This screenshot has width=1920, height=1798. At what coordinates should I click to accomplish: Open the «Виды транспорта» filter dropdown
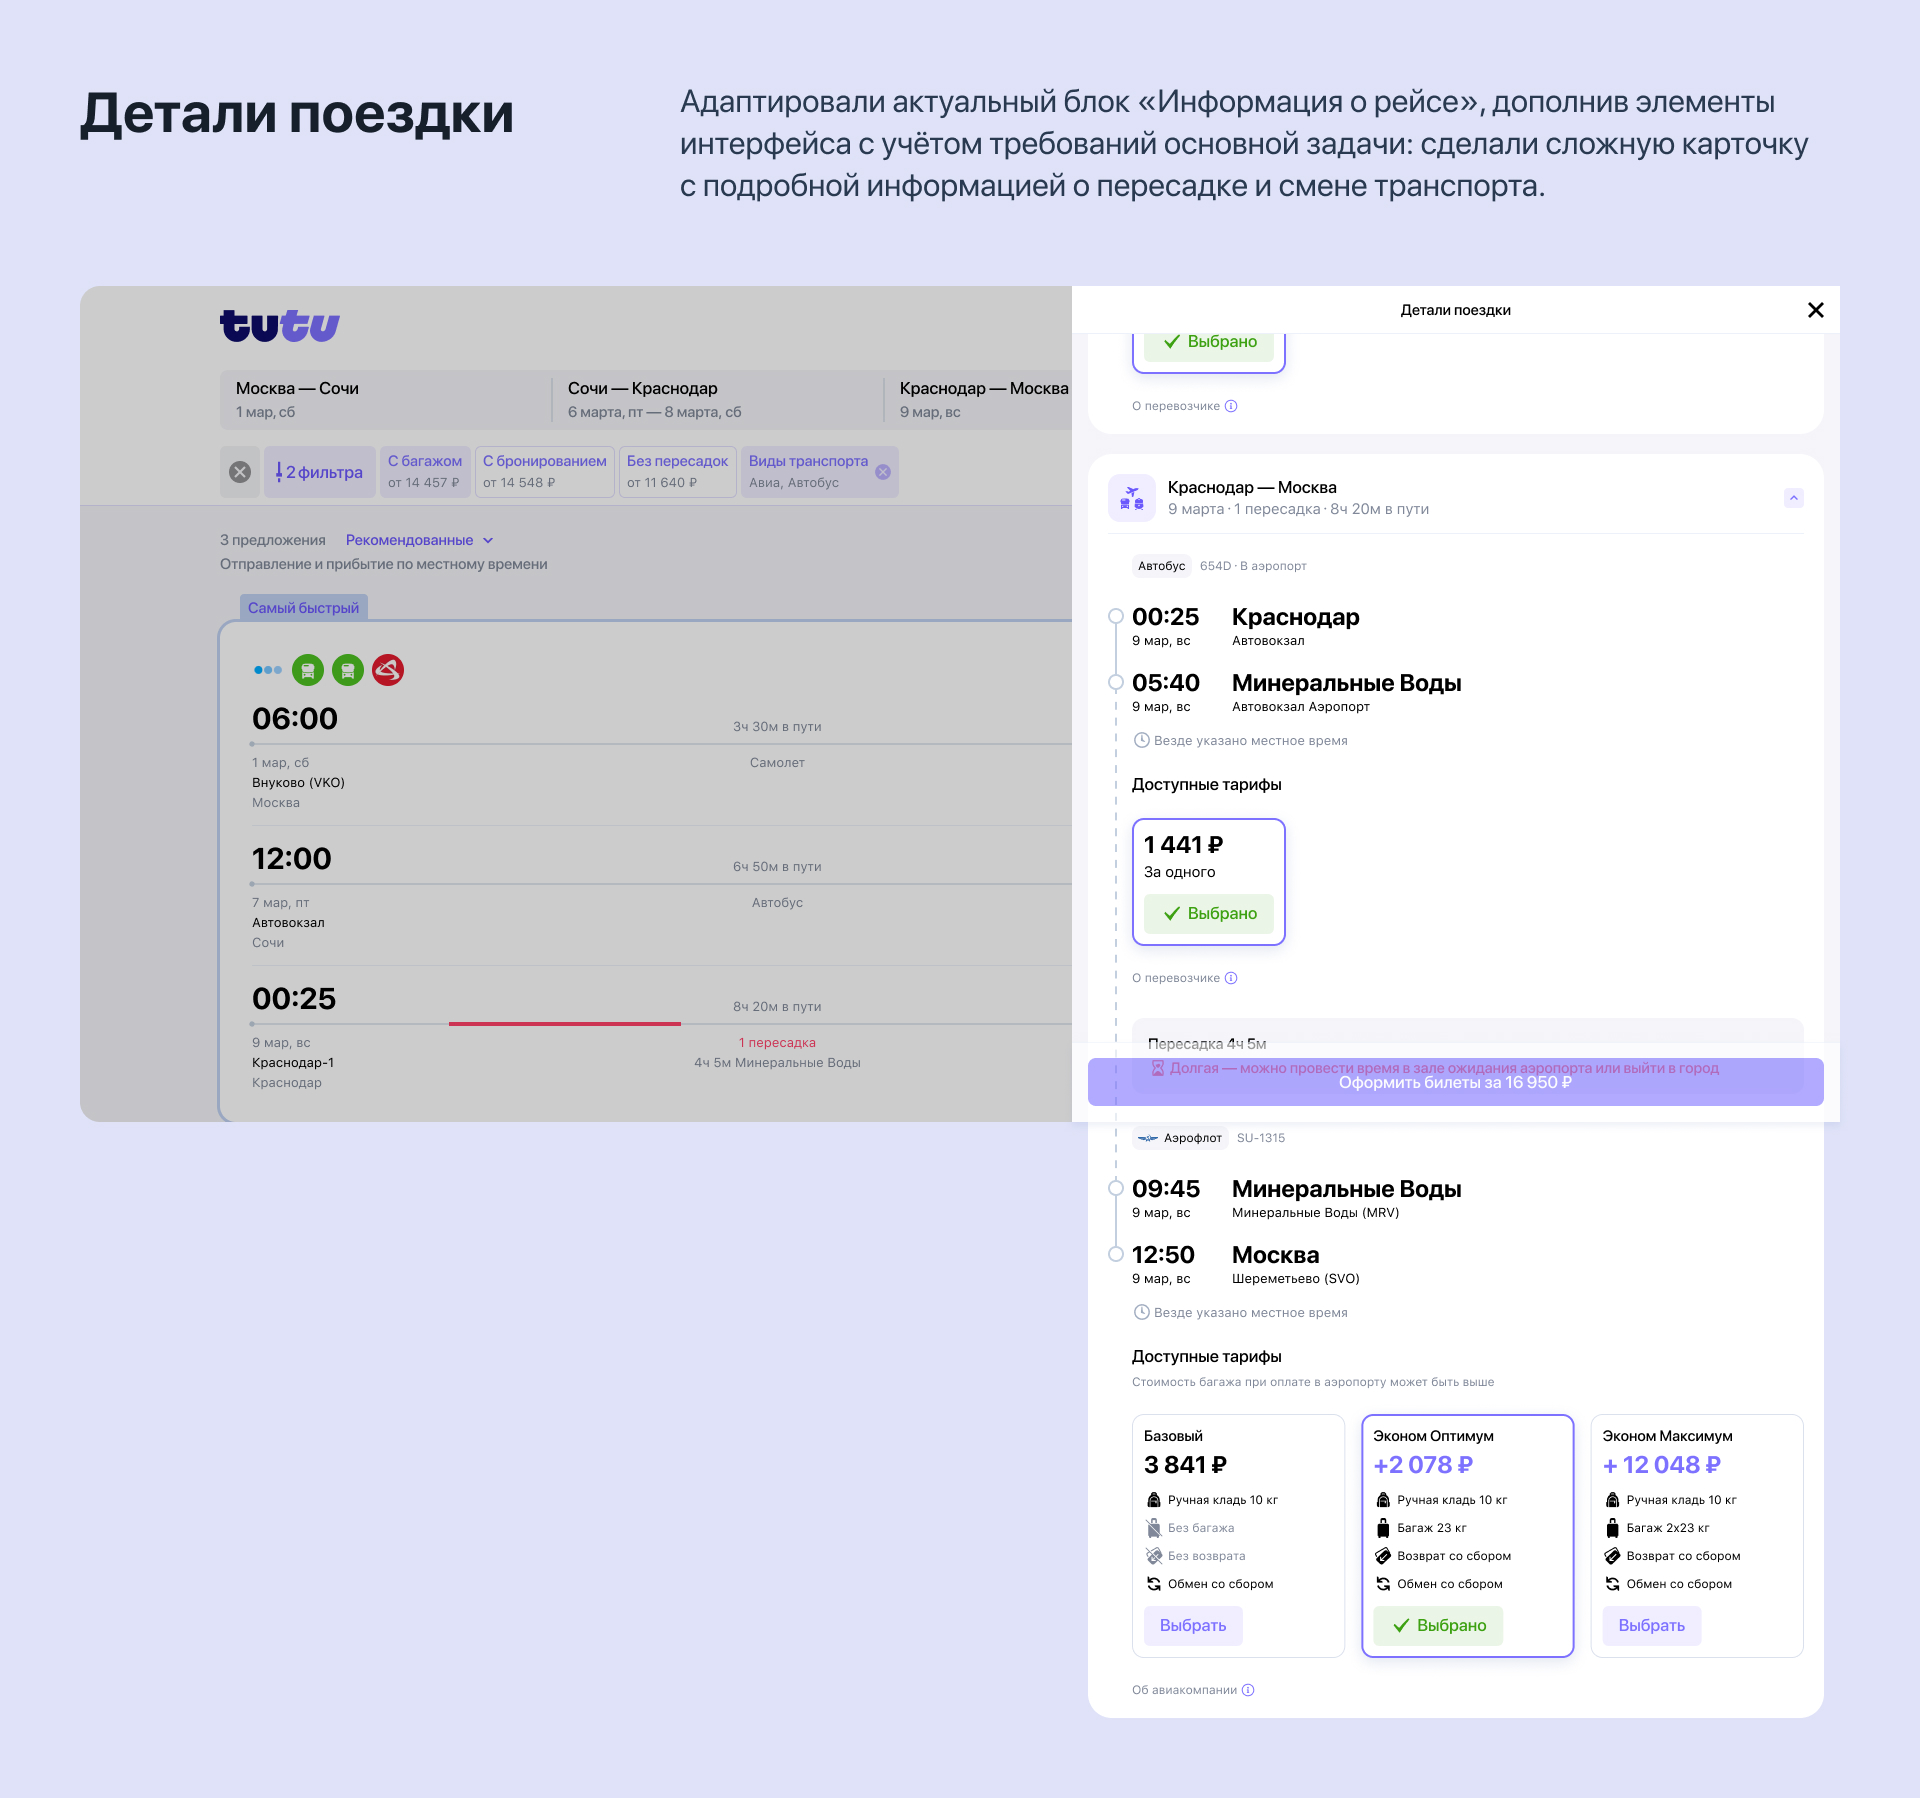[x=810, y=471]
